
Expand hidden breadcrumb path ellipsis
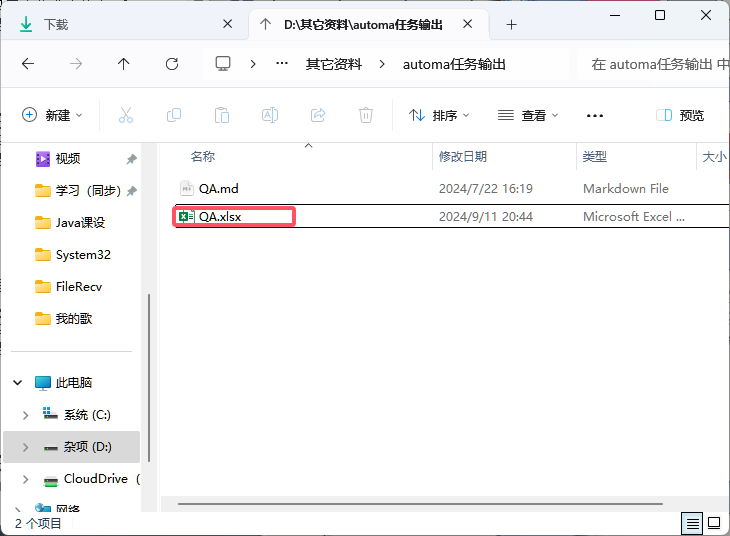point(282,63)
